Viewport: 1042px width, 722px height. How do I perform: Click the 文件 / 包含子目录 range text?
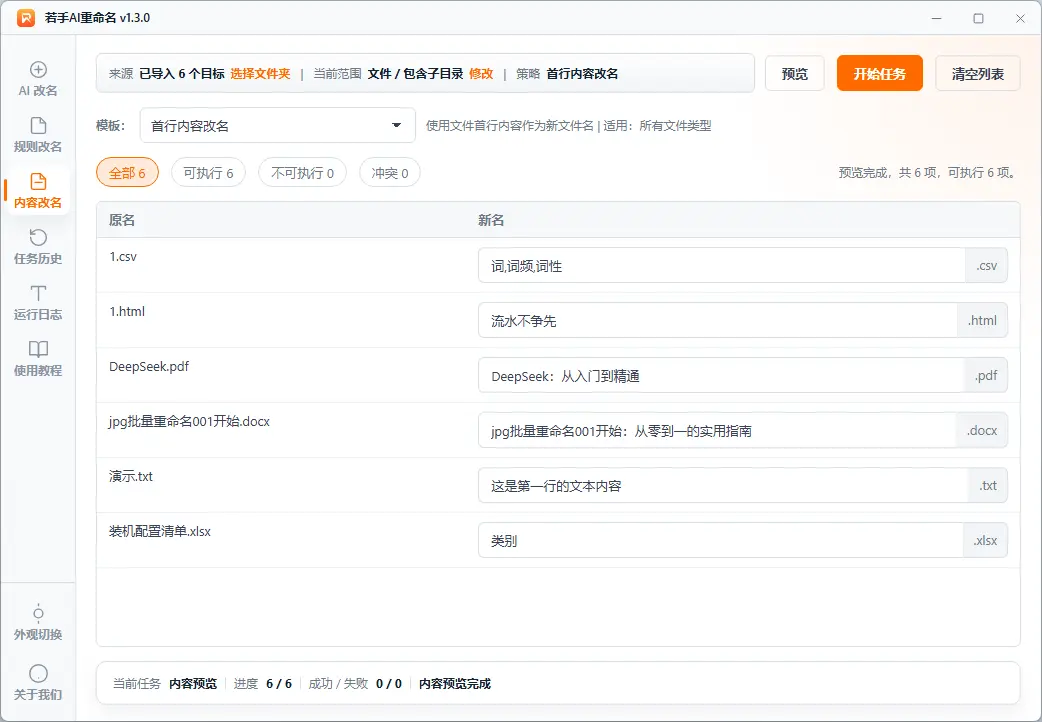415,74
